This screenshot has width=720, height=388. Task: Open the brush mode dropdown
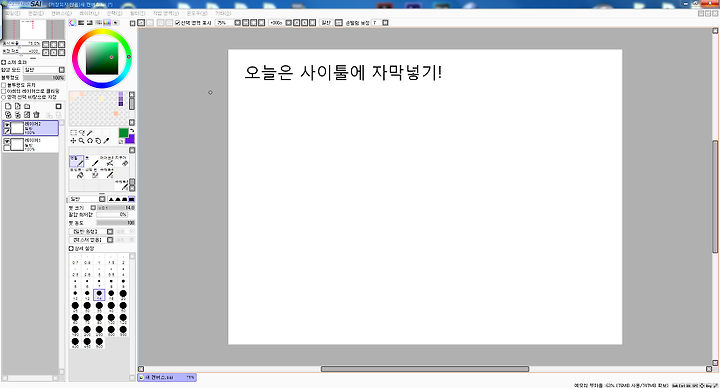click(x=87, y=199)
